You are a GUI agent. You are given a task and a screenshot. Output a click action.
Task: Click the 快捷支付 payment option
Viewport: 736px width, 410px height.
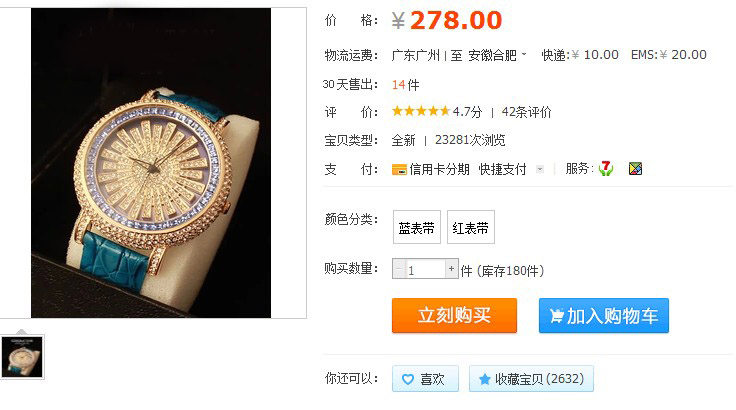click(x=502, y=170)
